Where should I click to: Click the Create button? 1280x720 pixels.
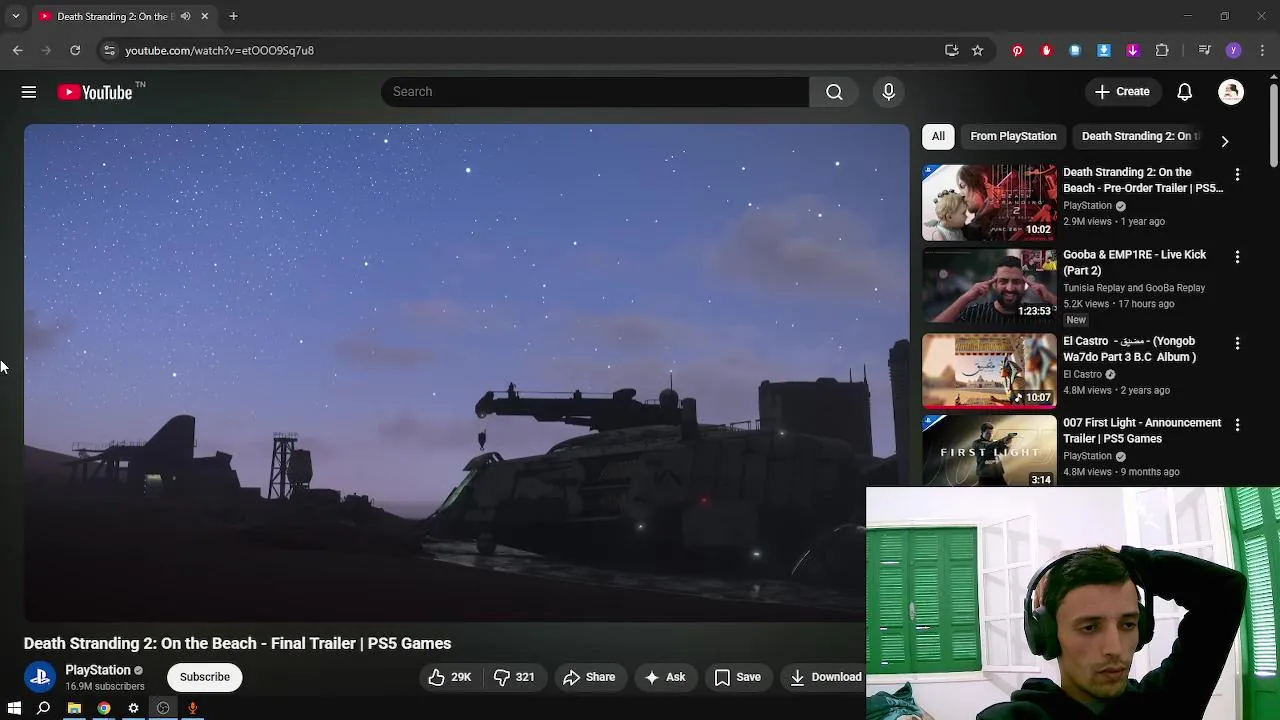click(1122, 92)
